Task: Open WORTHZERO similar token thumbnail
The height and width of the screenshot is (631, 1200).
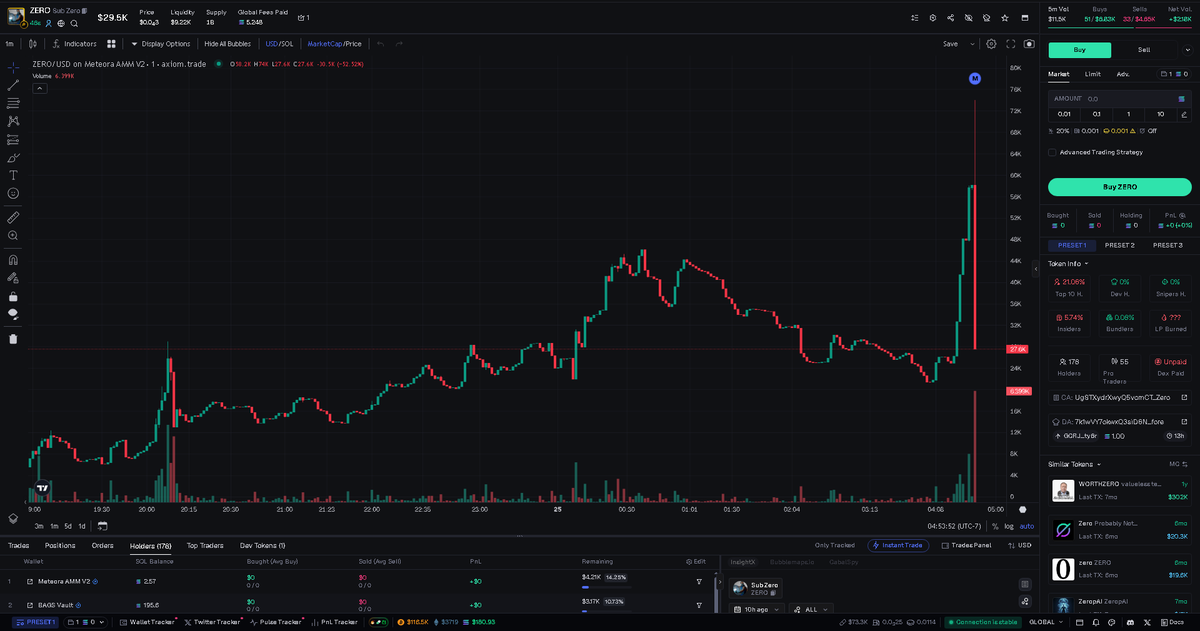Action: pyautogui.click(x=1063, y=490)
